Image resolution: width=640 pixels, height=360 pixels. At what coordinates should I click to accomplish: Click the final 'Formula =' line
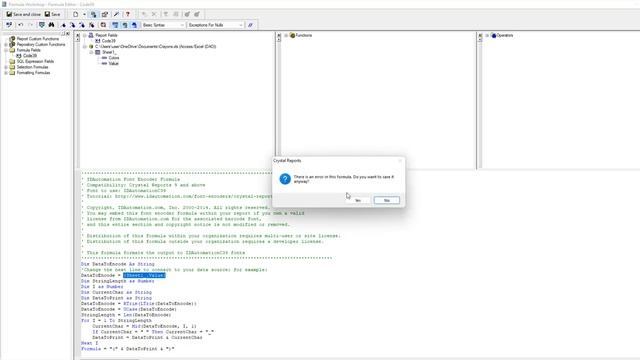[127, 349]
